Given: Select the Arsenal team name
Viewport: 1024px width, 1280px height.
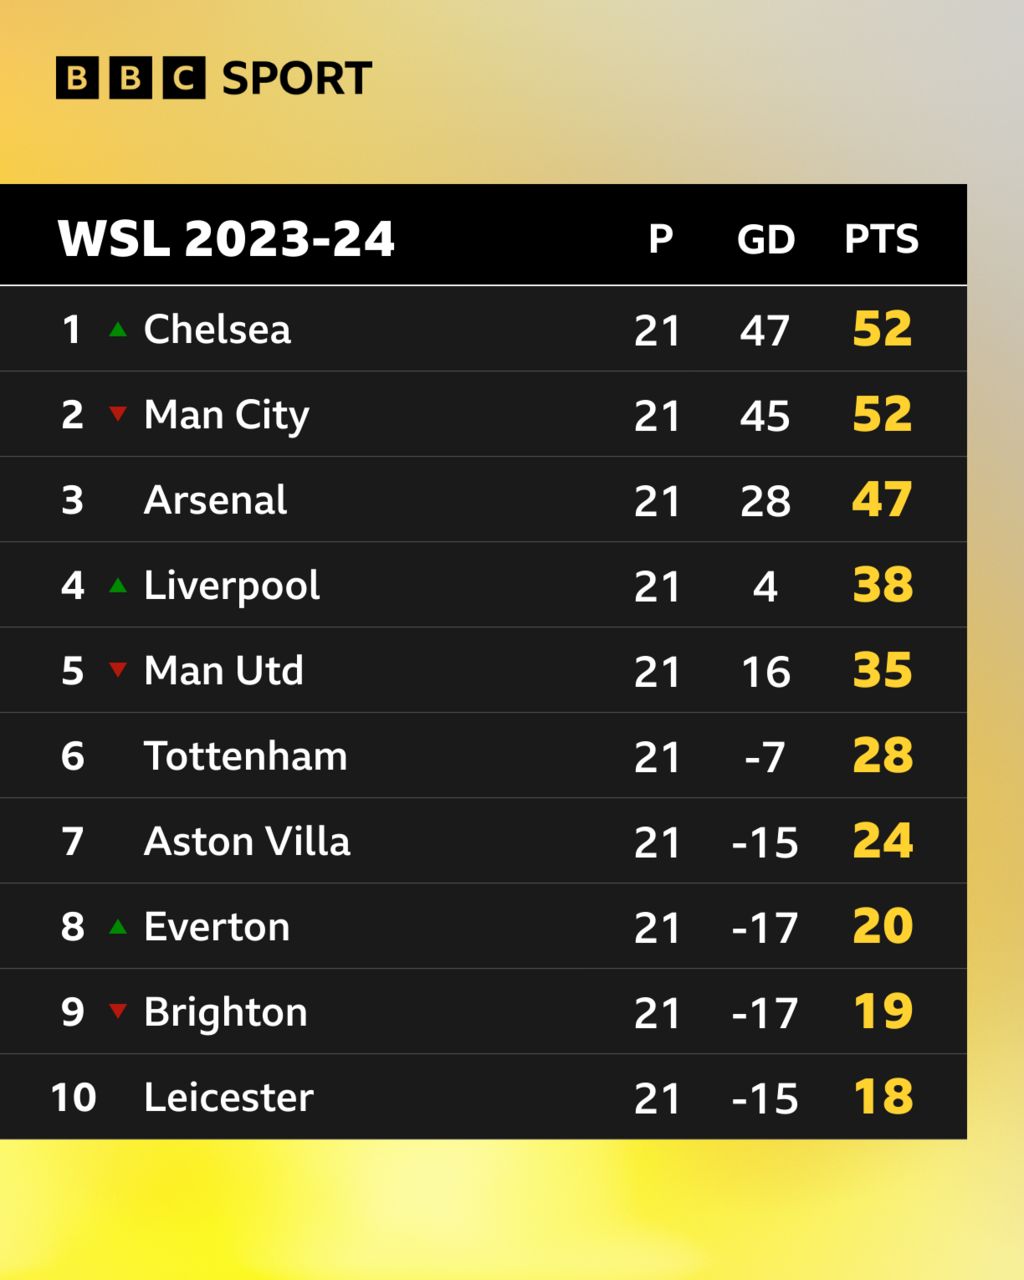Looking at the screenshot, I should (215, 500).
